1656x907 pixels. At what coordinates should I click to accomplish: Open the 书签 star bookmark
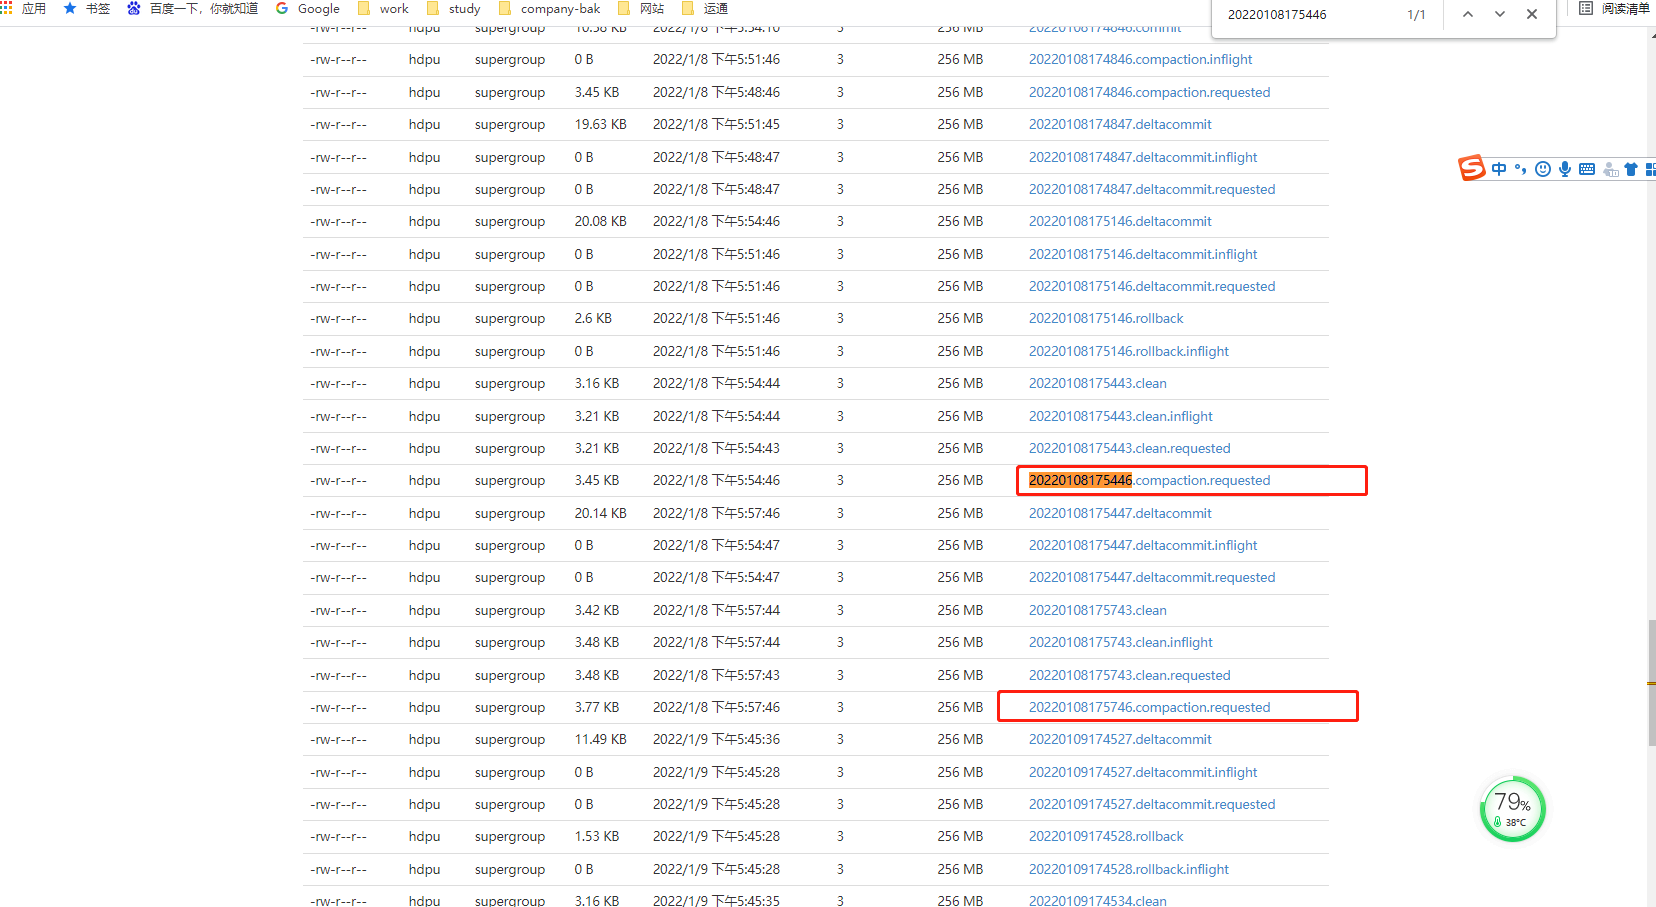86,8
